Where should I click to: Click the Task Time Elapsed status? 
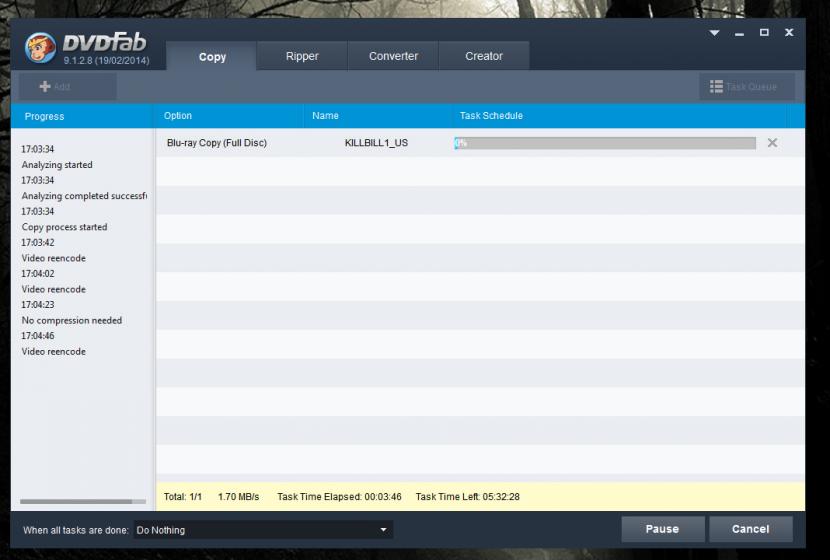339,496
